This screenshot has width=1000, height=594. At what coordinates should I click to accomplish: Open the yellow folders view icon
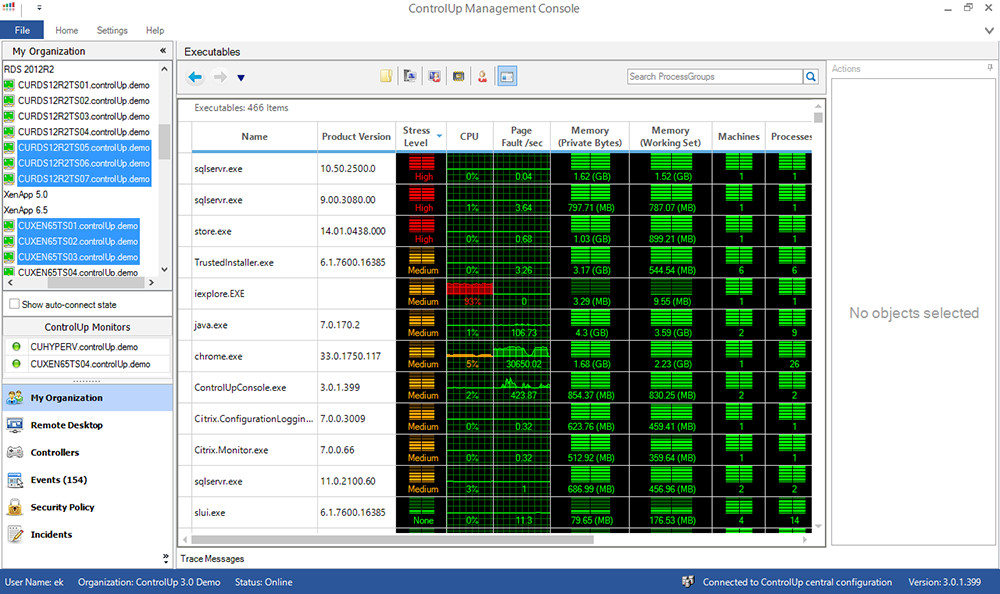[386, 77]
